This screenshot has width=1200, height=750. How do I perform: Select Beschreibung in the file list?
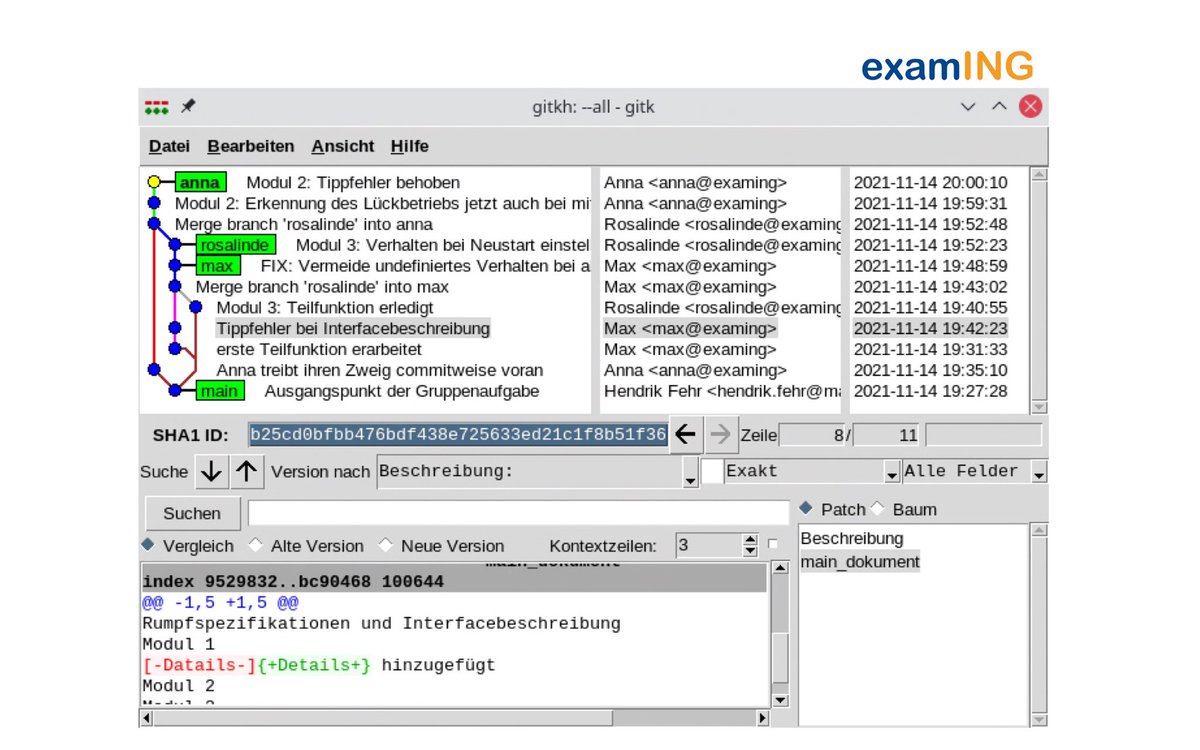pos(852,538)
